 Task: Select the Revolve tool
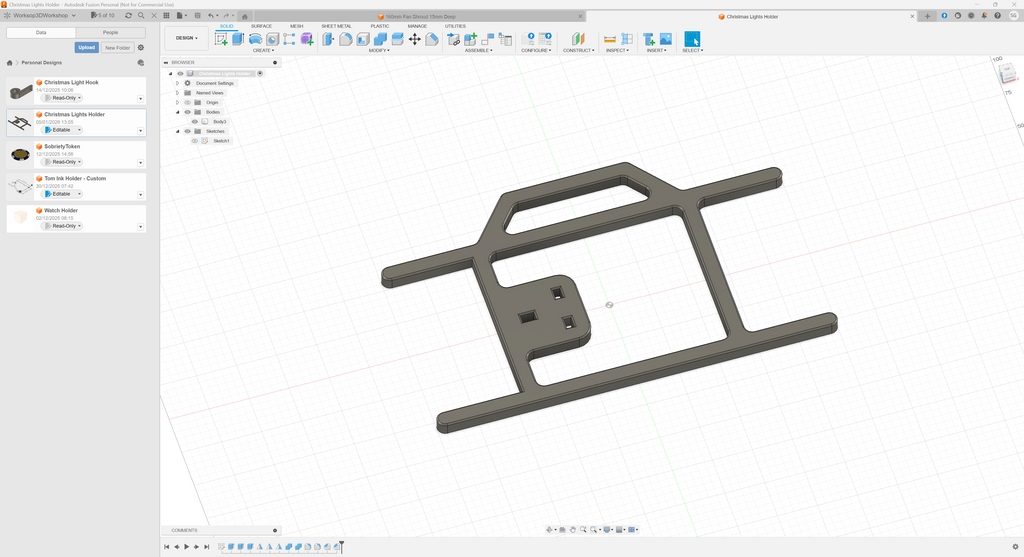(x=255, y=39)
